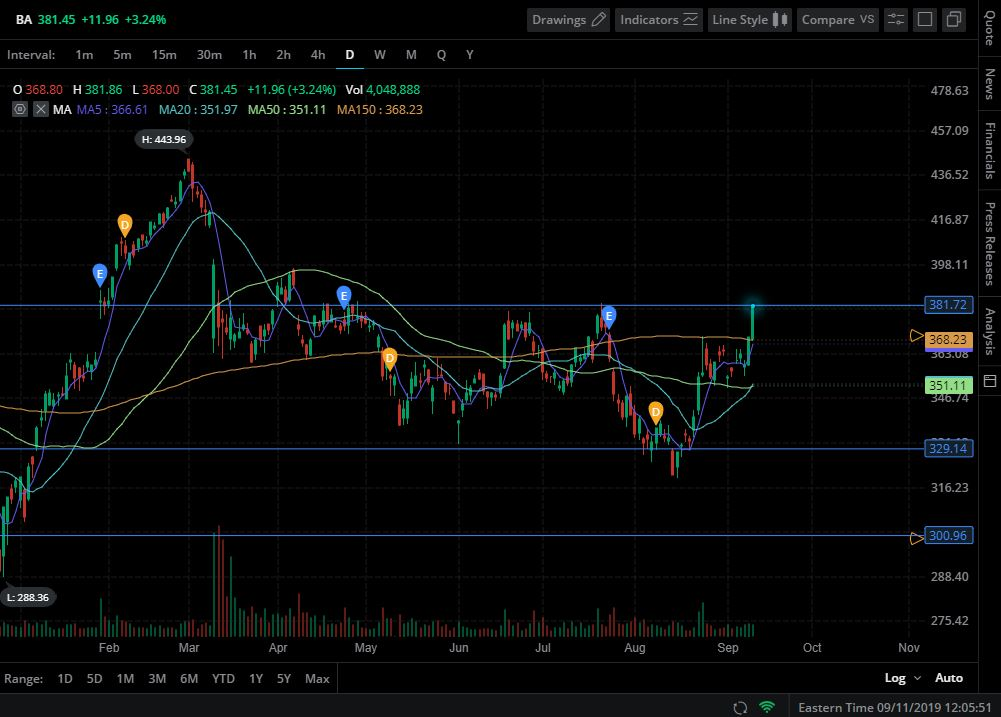Click the February dividend D marker
This screenshot has width=1001, height=717.
[x=124, y=225]
